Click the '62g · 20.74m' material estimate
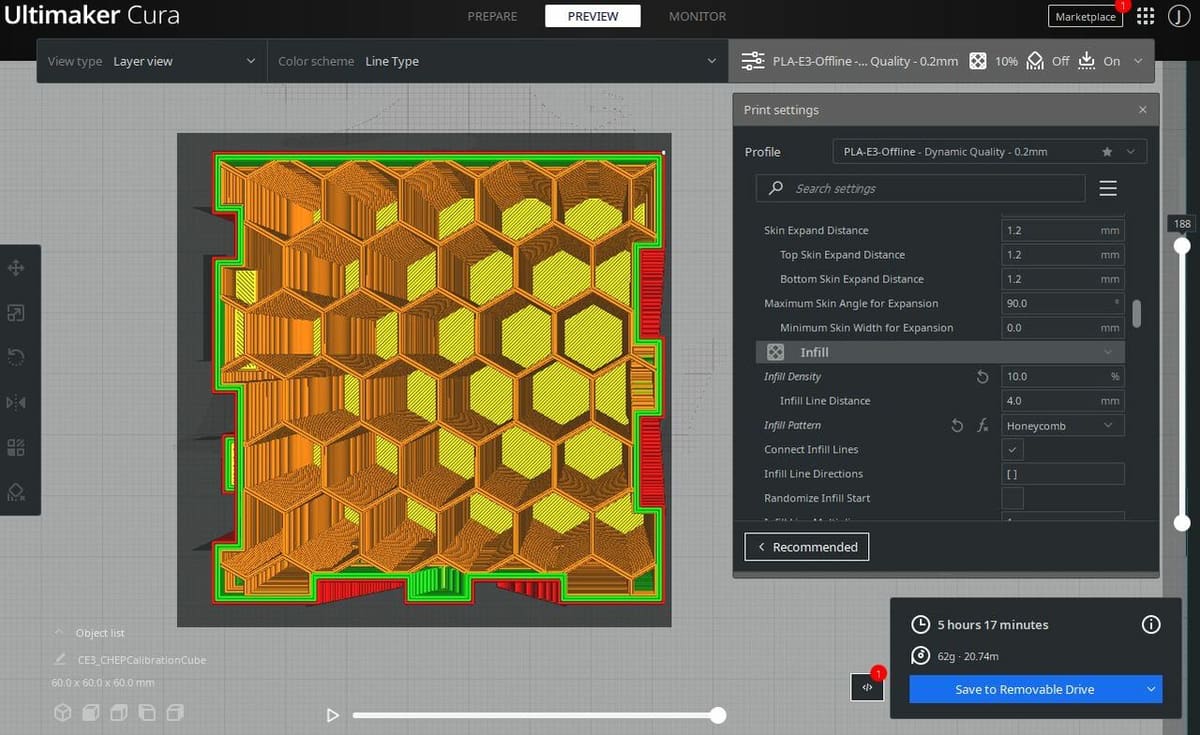This screenshot has width=1200, height=735. coord(968,656)
